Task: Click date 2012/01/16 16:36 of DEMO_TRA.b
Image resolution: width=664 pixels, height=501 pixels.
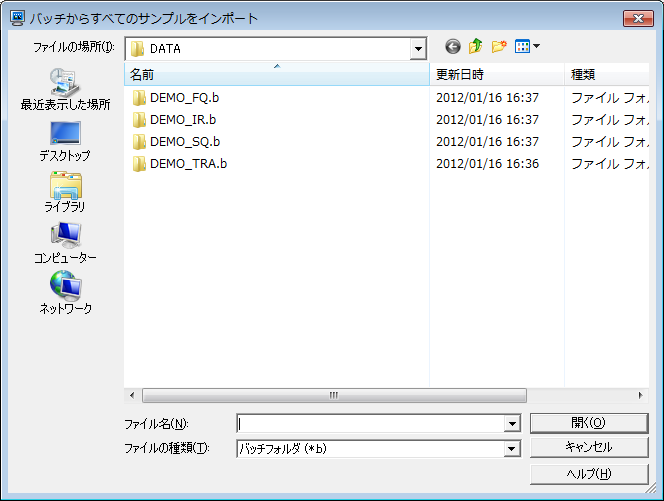Action: coord(487,164)
